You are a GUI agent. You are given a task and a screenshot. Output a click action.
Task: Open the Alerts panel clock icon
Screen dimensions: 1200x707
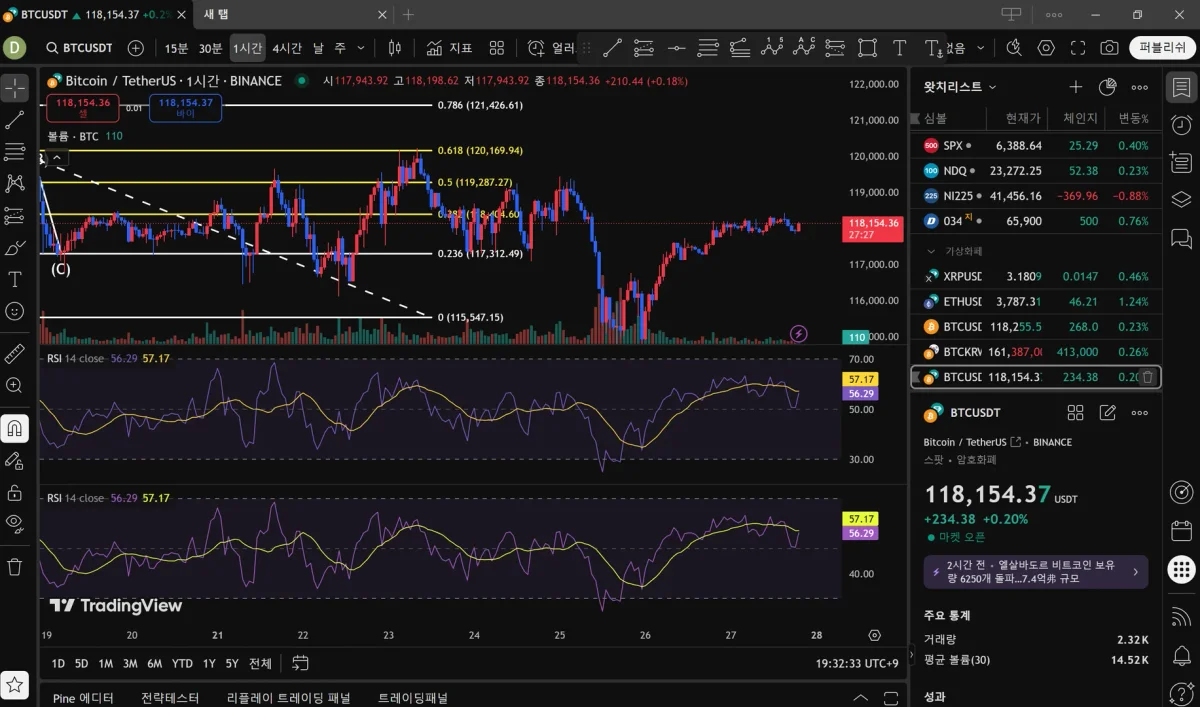click(1181, 125)
